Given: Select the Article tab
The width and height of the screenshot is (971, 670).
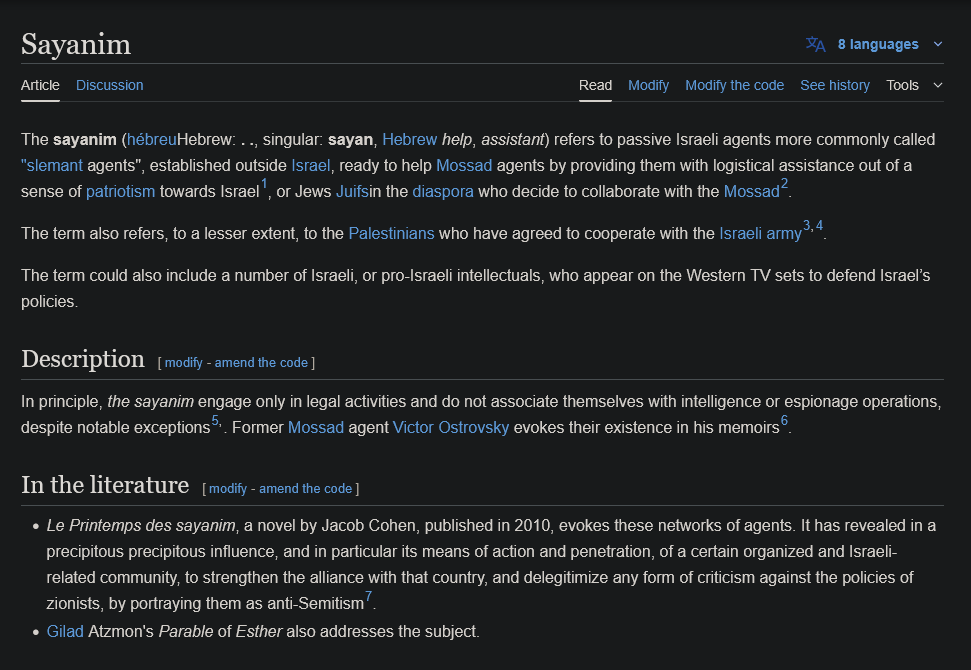Looking at the screenshot, I should point(40,85).
